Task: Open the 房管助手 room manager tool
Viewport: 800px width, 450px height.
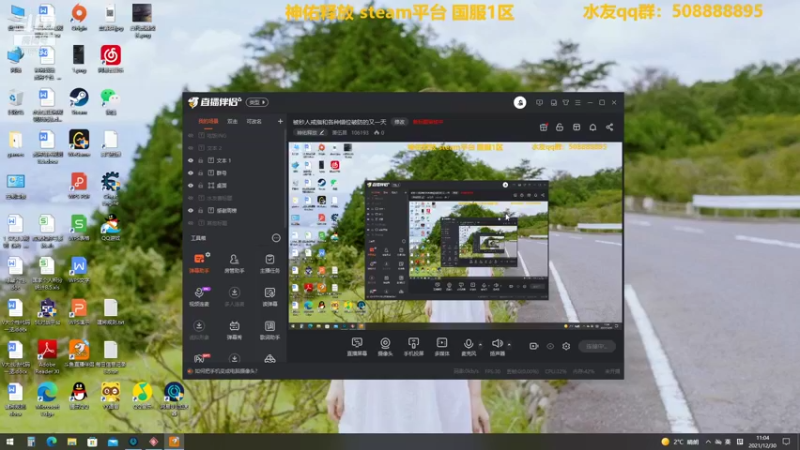Action: pyautogui.click(x=234, y=263)
